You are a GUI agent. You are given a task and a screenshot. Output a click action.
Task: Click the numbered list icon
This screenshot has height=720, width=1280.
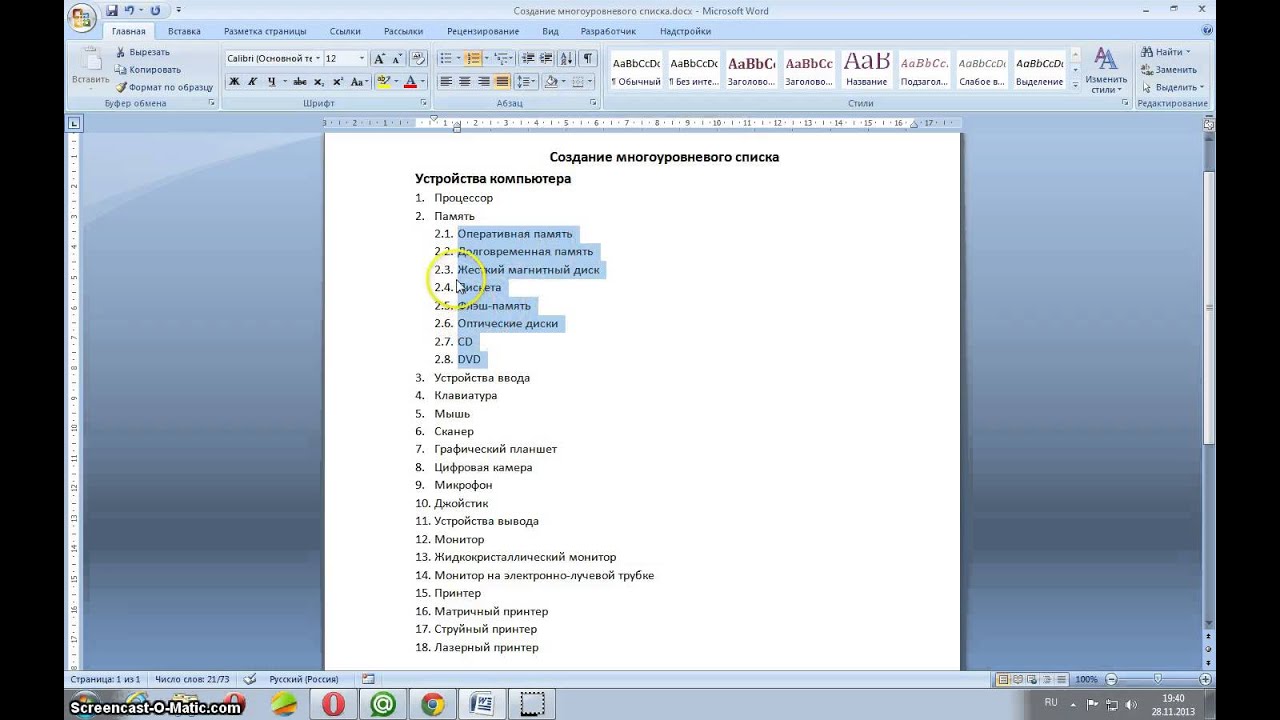click(x=474, y=59)
